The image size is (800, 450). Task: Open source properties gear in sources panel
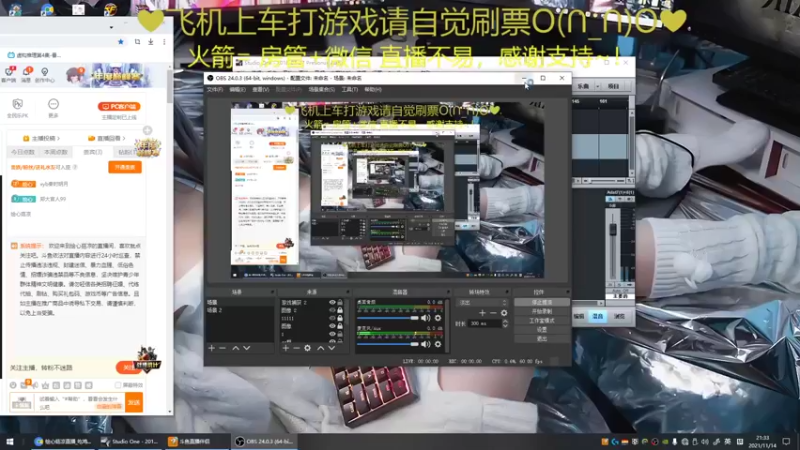tap(308, 348)
